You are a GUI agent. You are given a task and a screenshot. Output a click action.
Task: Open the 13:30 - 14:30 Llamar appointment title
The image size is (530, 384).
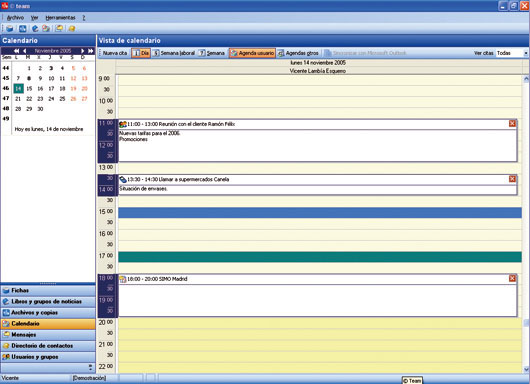click(x=178, y=179)
